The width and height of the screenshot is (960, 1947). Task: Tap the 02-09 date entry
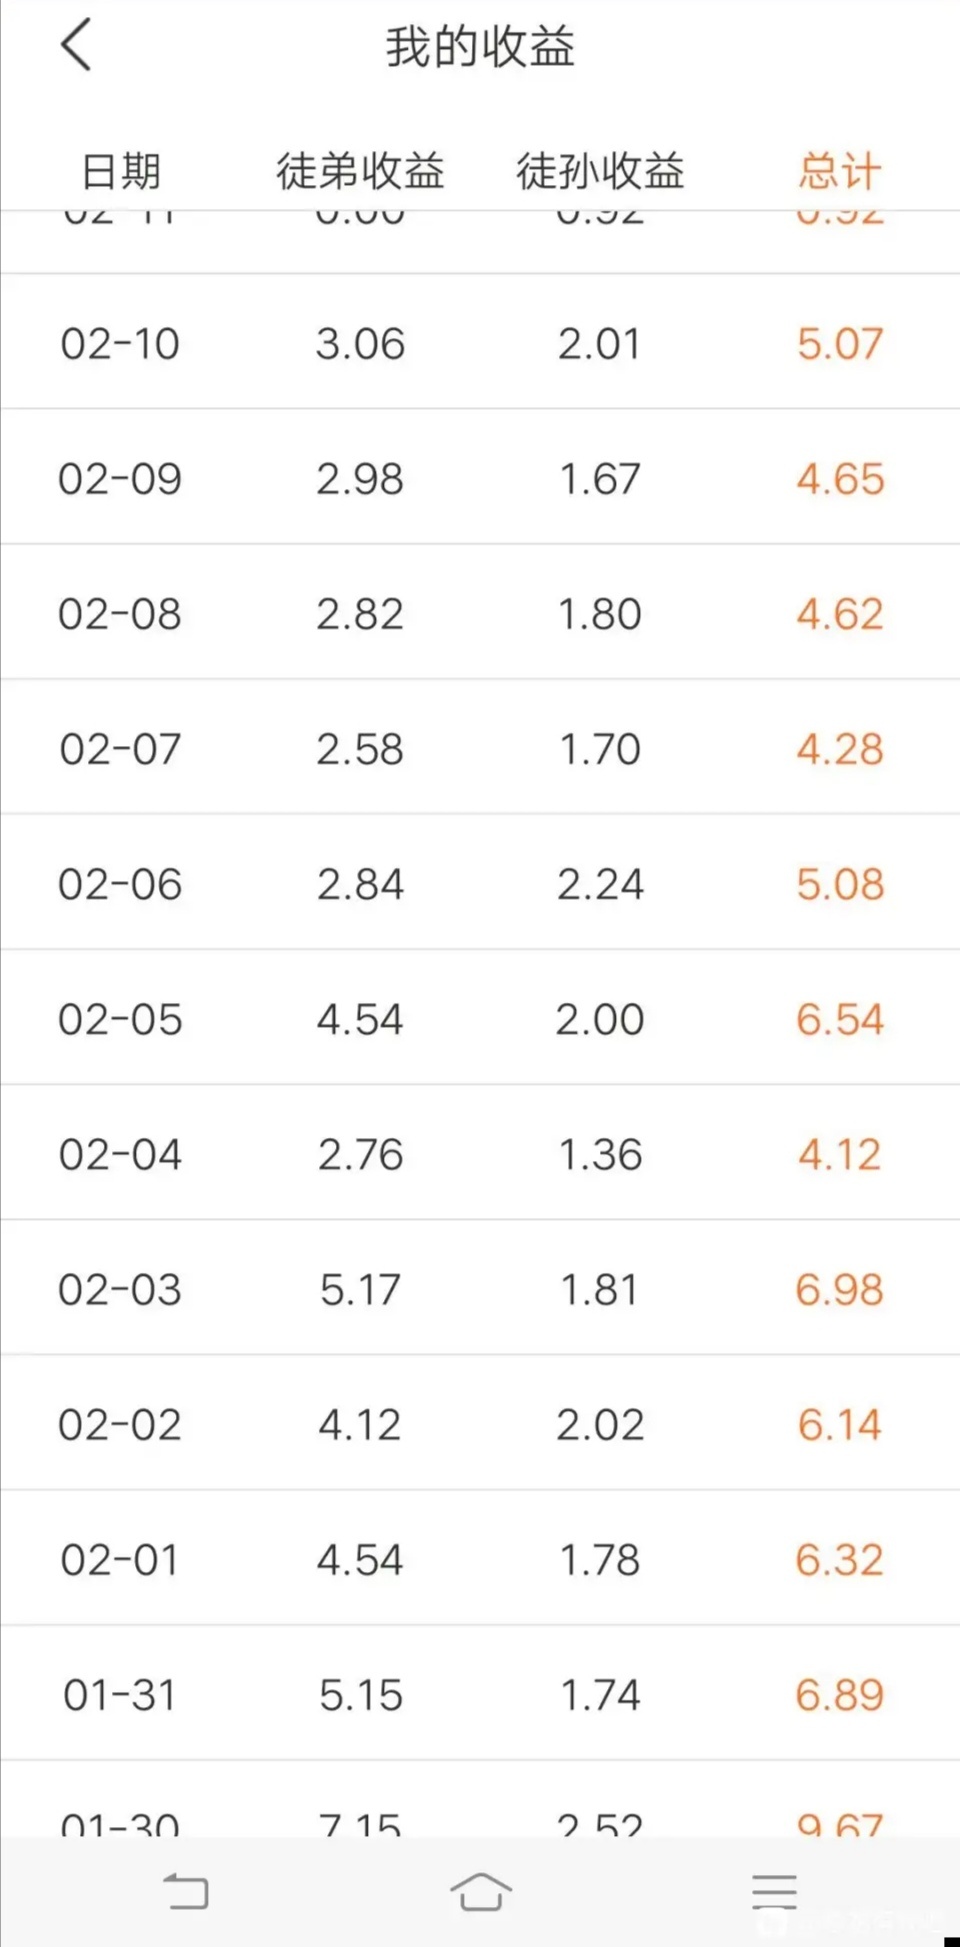120,478
